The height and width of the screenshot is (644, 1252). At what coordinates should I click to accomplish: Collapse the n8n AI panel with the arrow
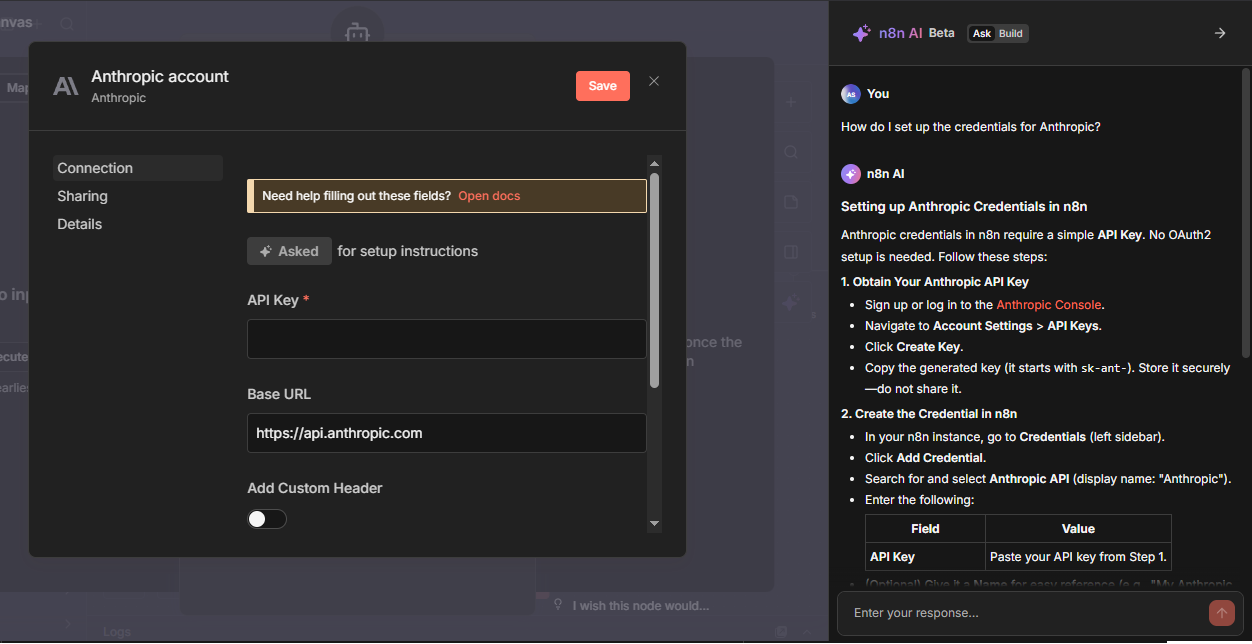coord(1219,33)
